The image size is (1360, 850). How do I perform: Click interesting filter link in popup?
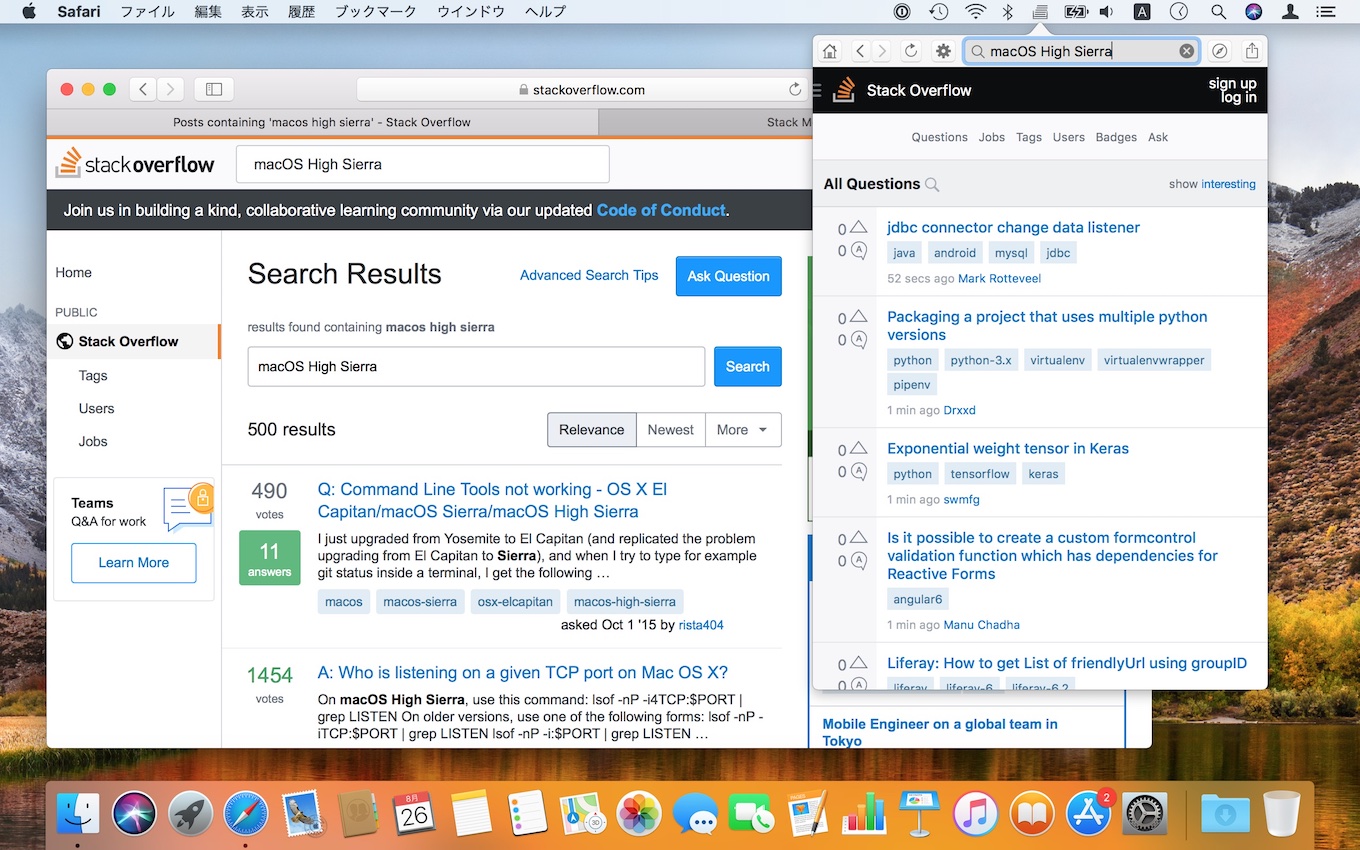coord(1228,184)
